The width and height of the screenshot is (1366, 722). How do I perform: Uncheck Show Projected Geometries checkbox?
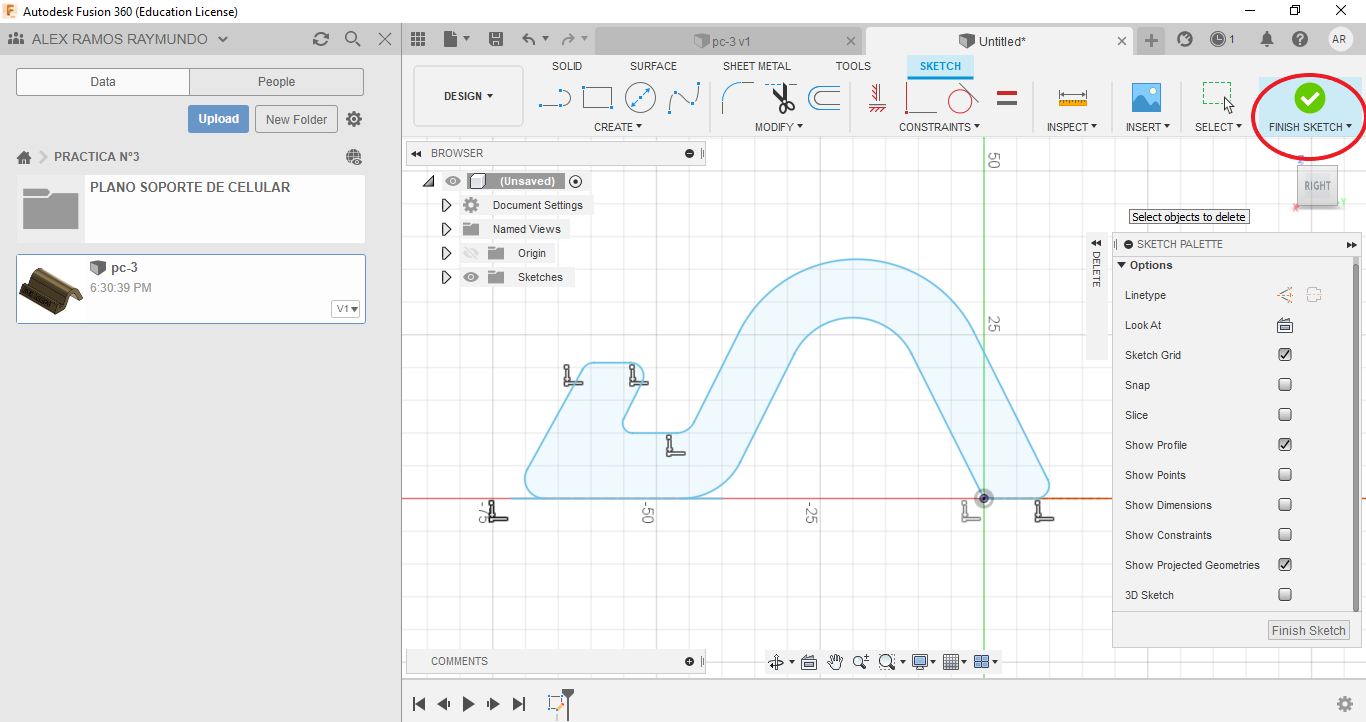(1285, 565)
